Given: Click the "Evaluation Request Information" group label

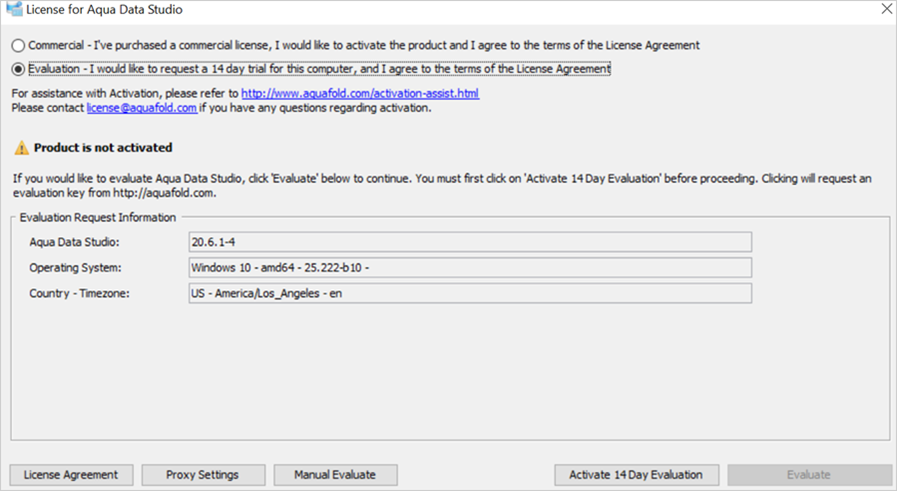Looking at the screenshot, I should (x=98, y=217).
